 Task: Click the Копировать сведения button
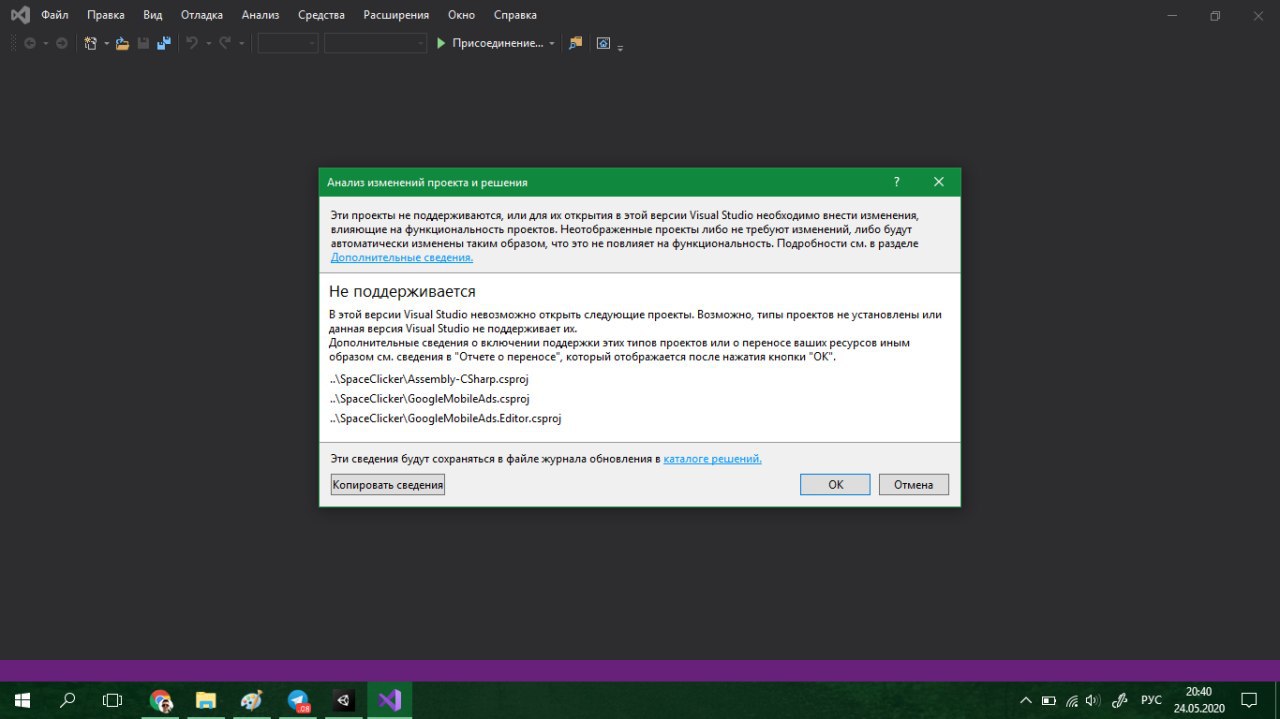coord(388,484)
